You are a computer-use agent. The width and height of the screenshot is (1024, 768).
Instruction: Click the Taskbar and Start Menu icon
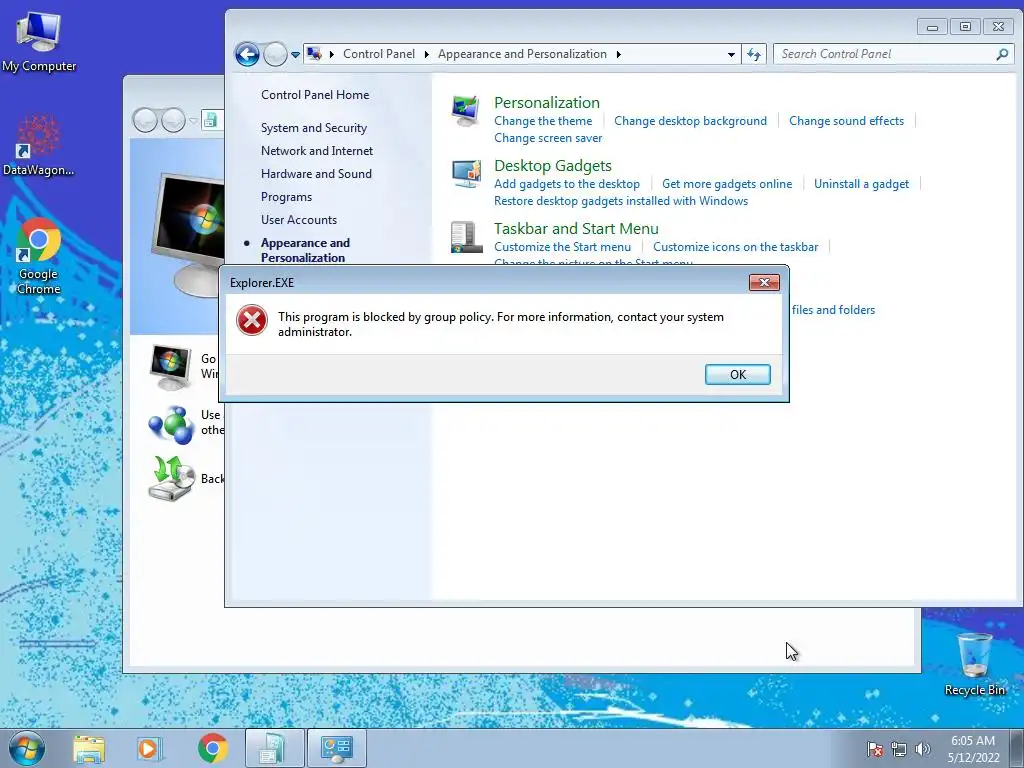click(467, 237)
